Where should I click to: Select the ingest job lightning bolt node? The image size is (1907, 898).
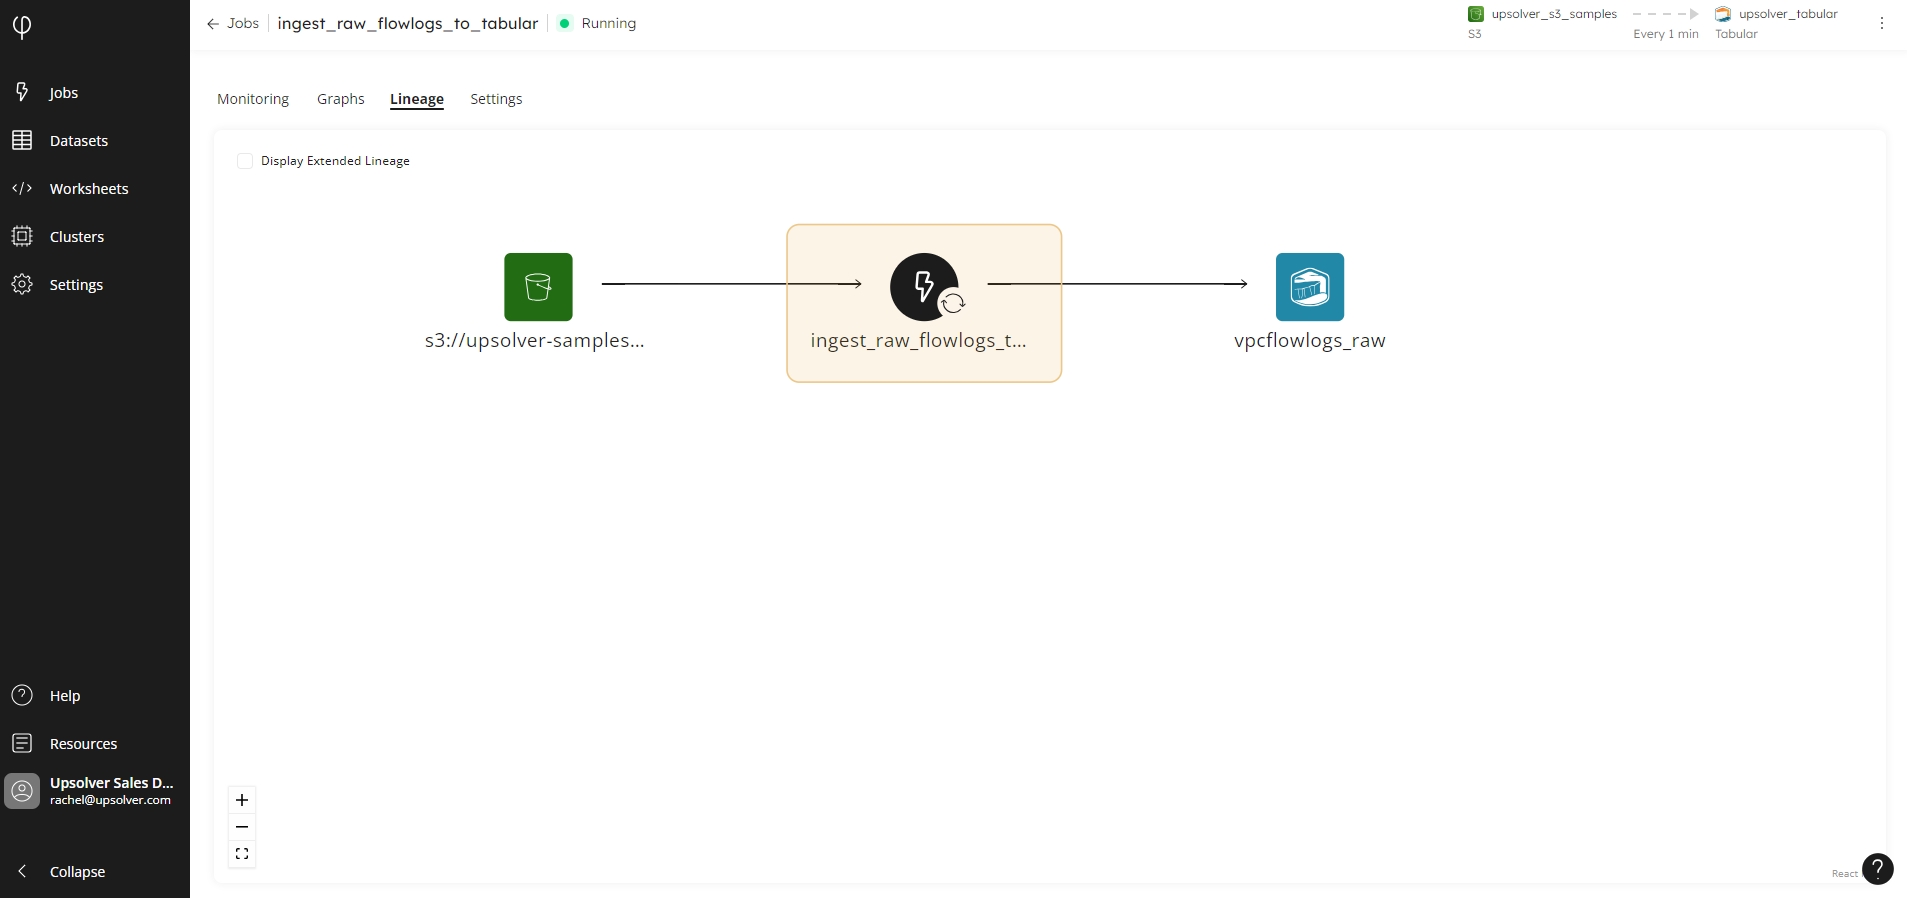tap(924, 287)
